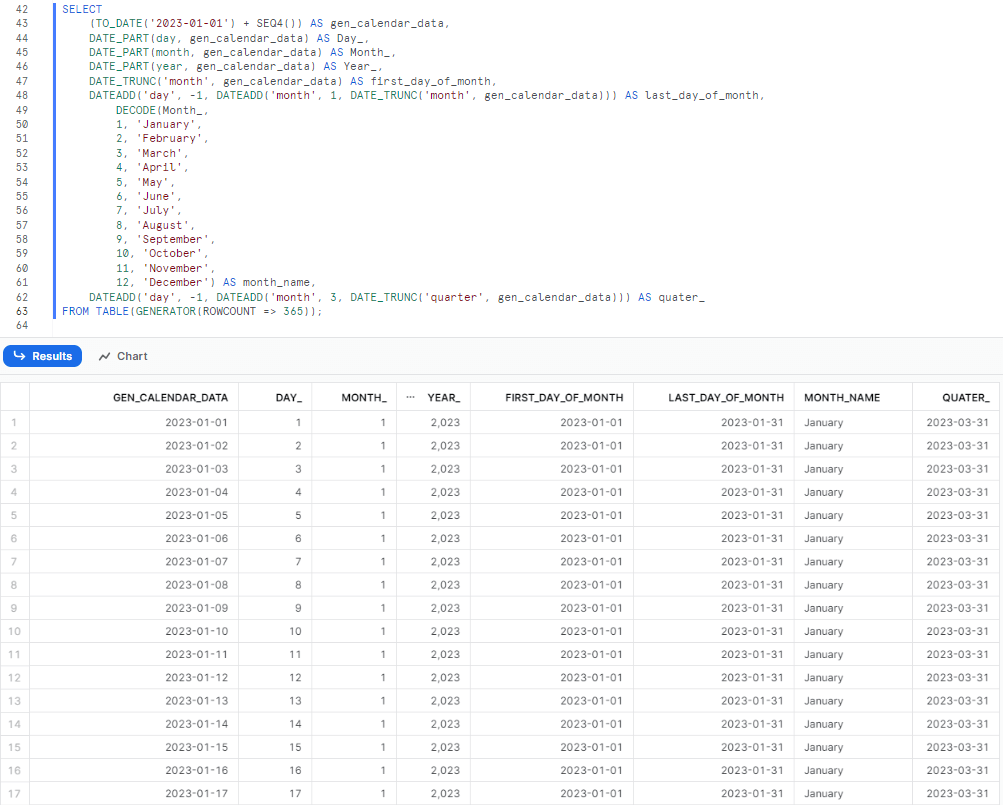Open the Results tab
The height and width of the screenshot is (805, 1003).
click(42, 356)
